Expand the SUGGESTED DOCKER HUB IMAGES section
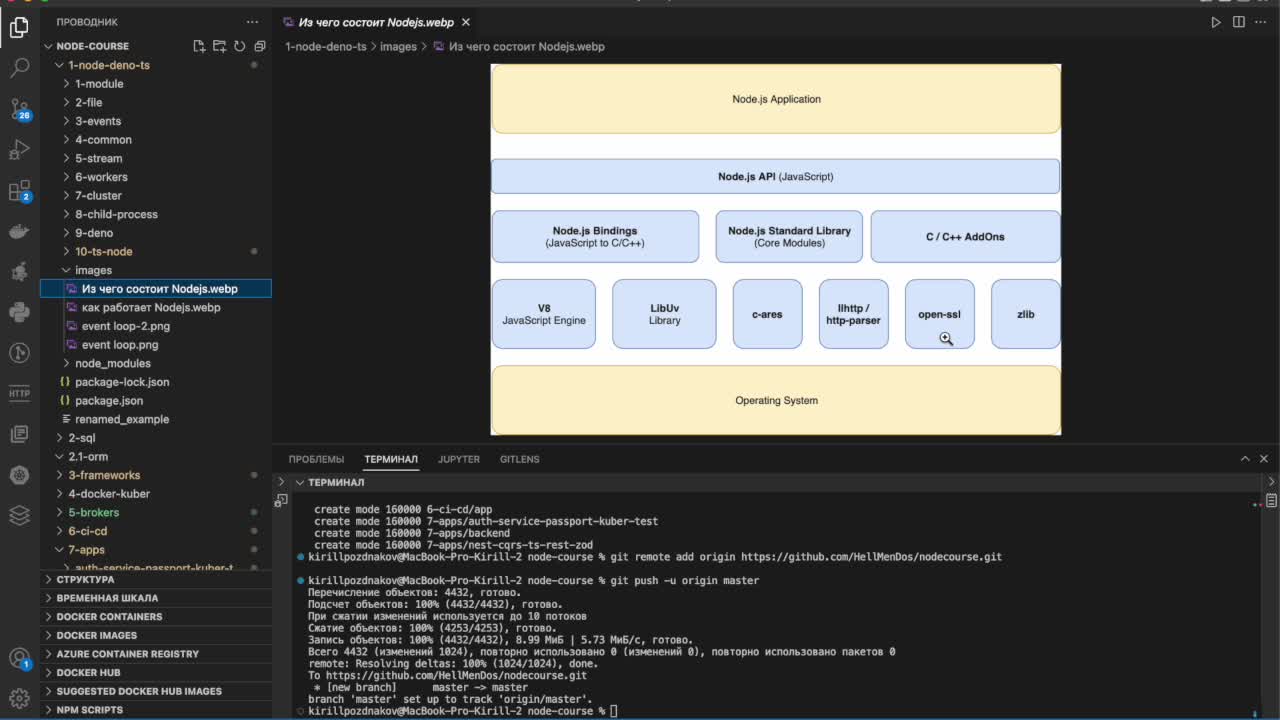The height and width of the screenshot is (720, 1280). [x=156, y=691]
